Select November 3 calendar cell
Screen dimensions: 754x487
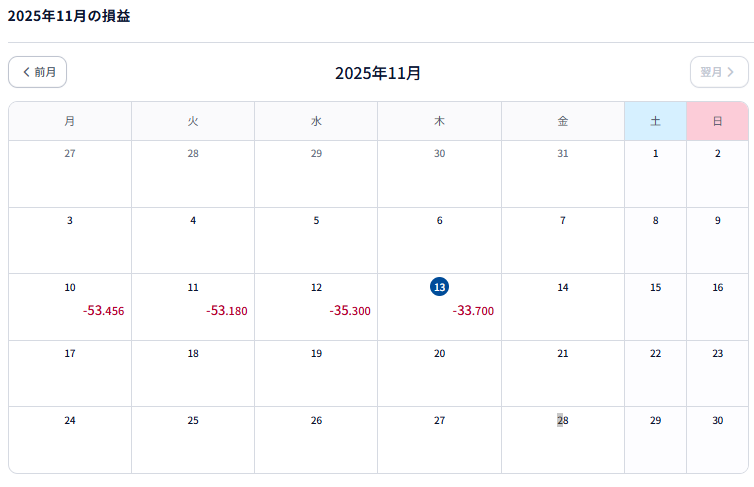tap(69, 239)
